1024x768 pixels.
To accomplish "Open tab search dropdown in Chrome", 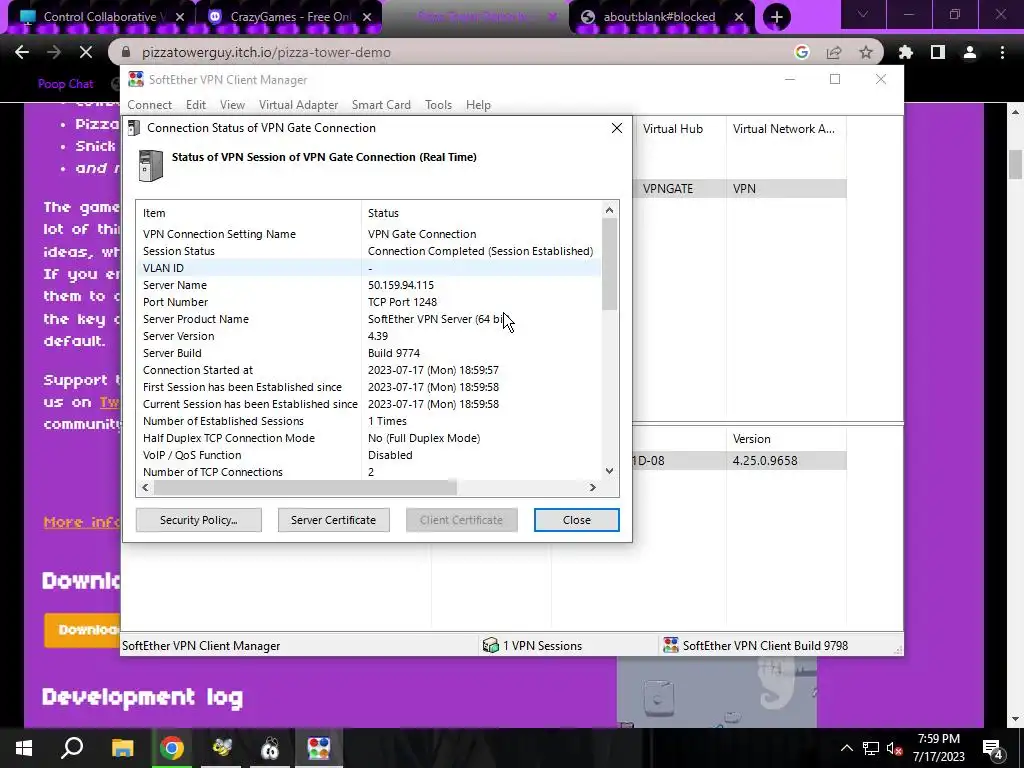I will pos(863,14).
